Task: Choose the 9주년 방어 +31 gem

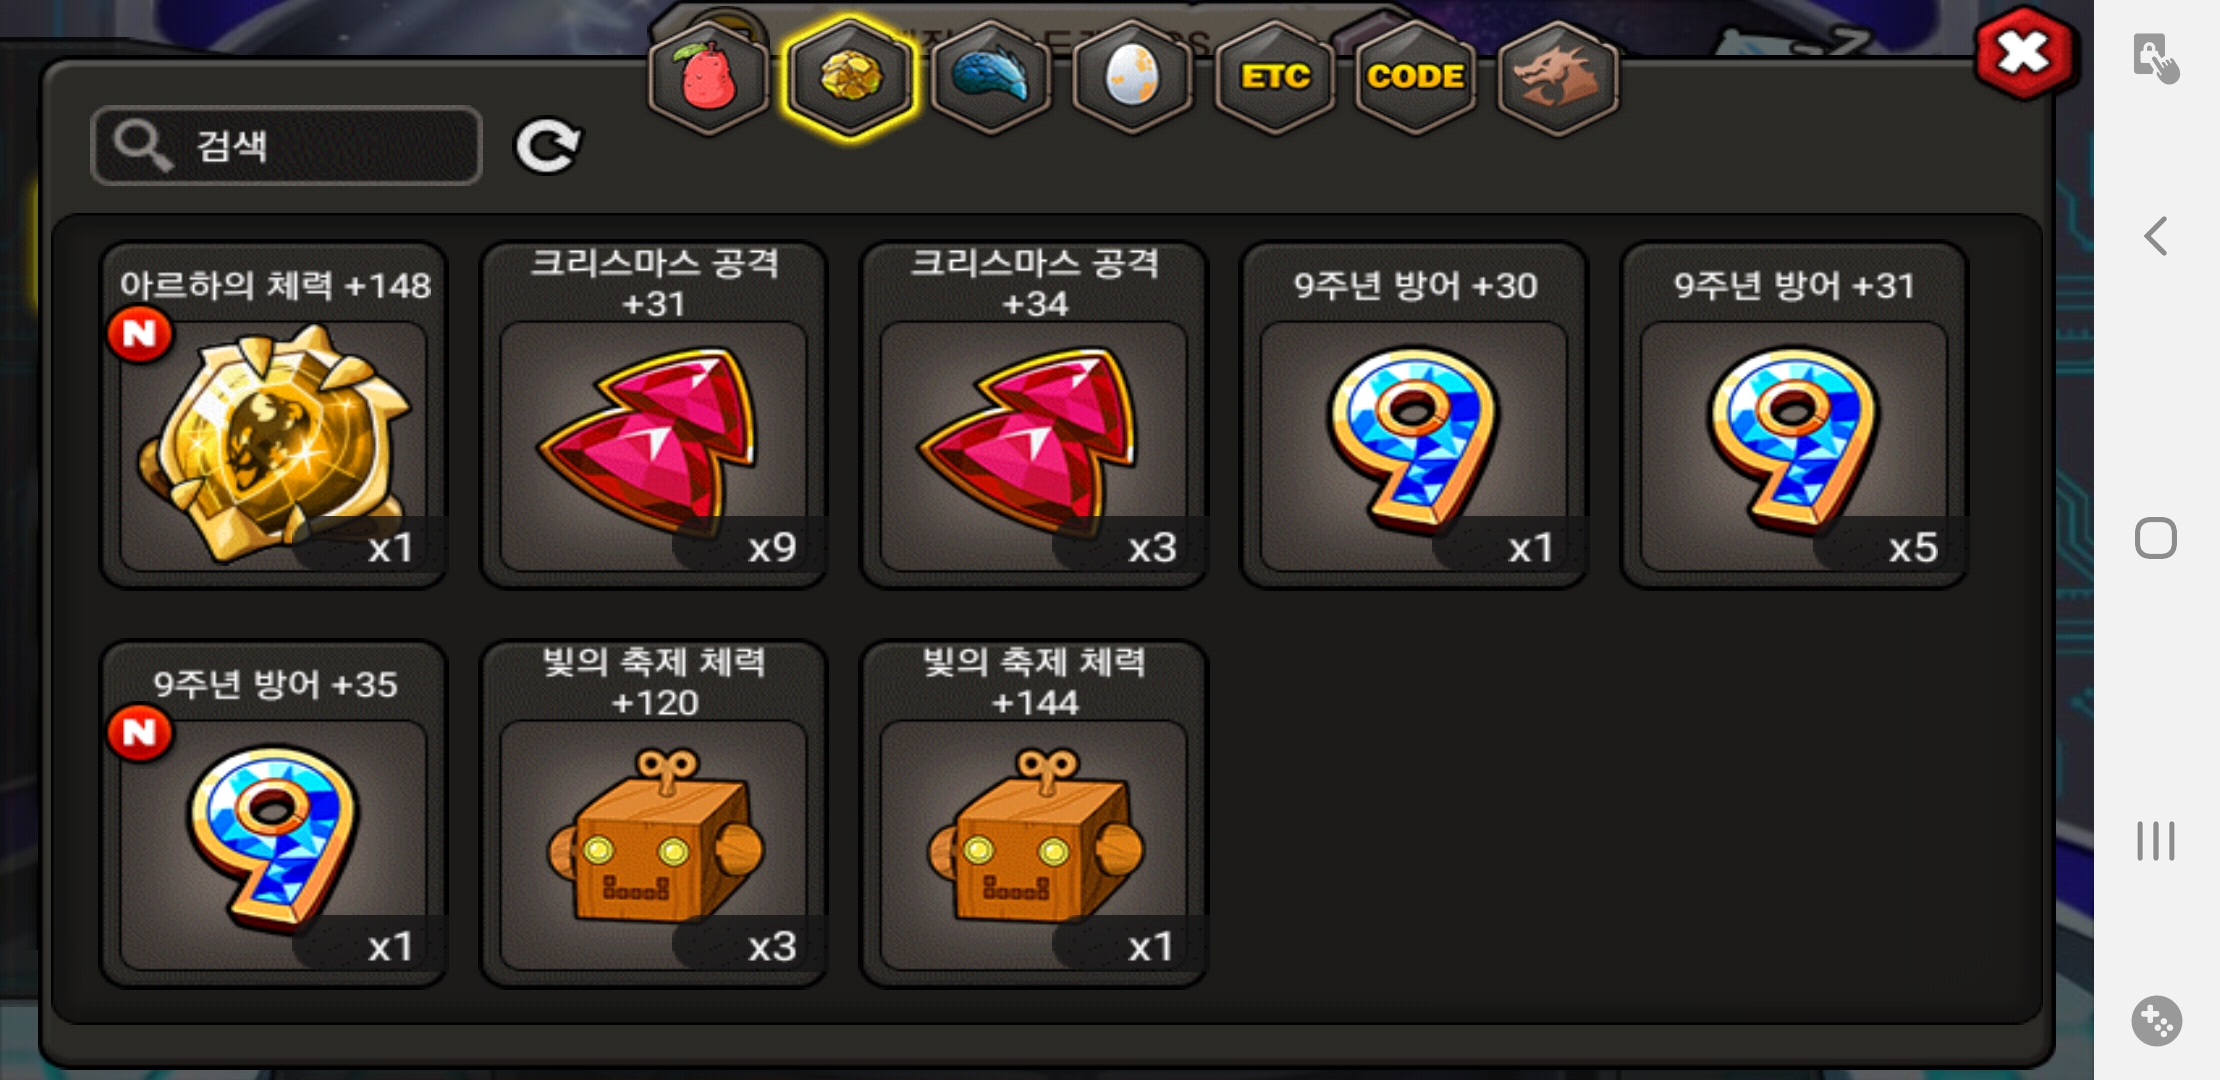Action: point(1794,415)
